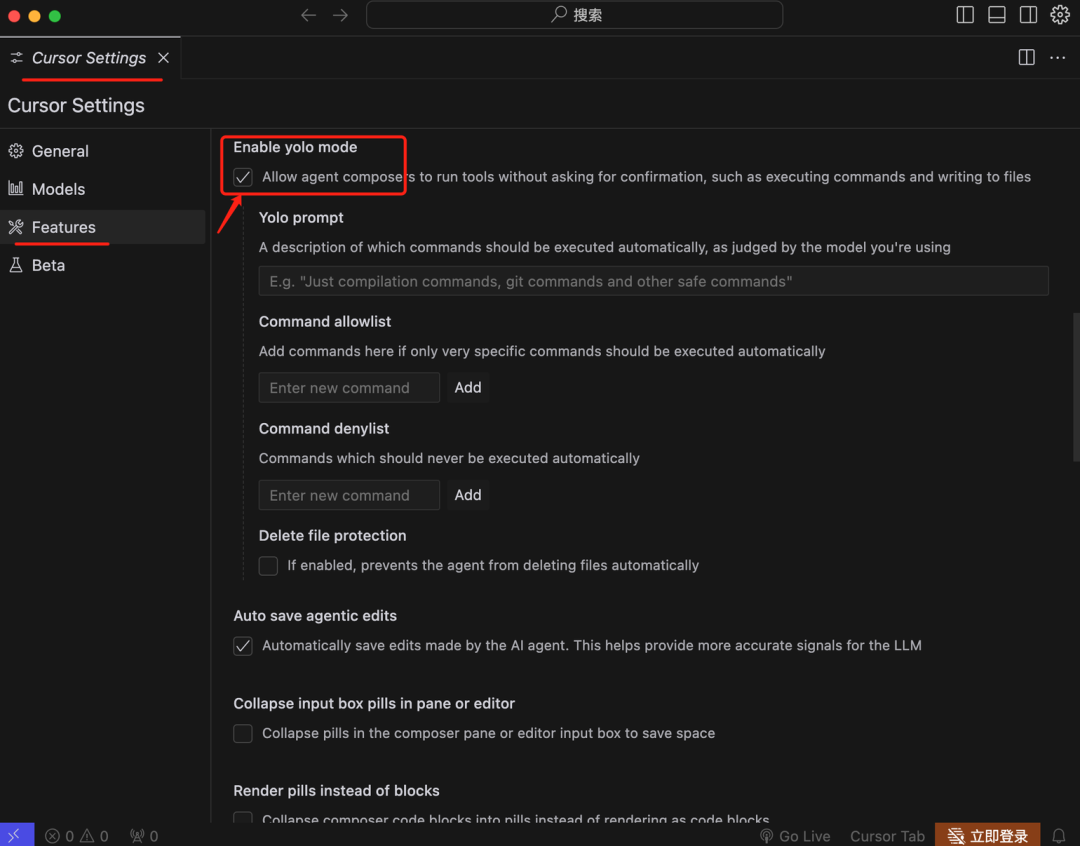1080x846 pixels.
Task: Click the back navigation arrow
Action: pyautogui.click(x=308, y=15)
